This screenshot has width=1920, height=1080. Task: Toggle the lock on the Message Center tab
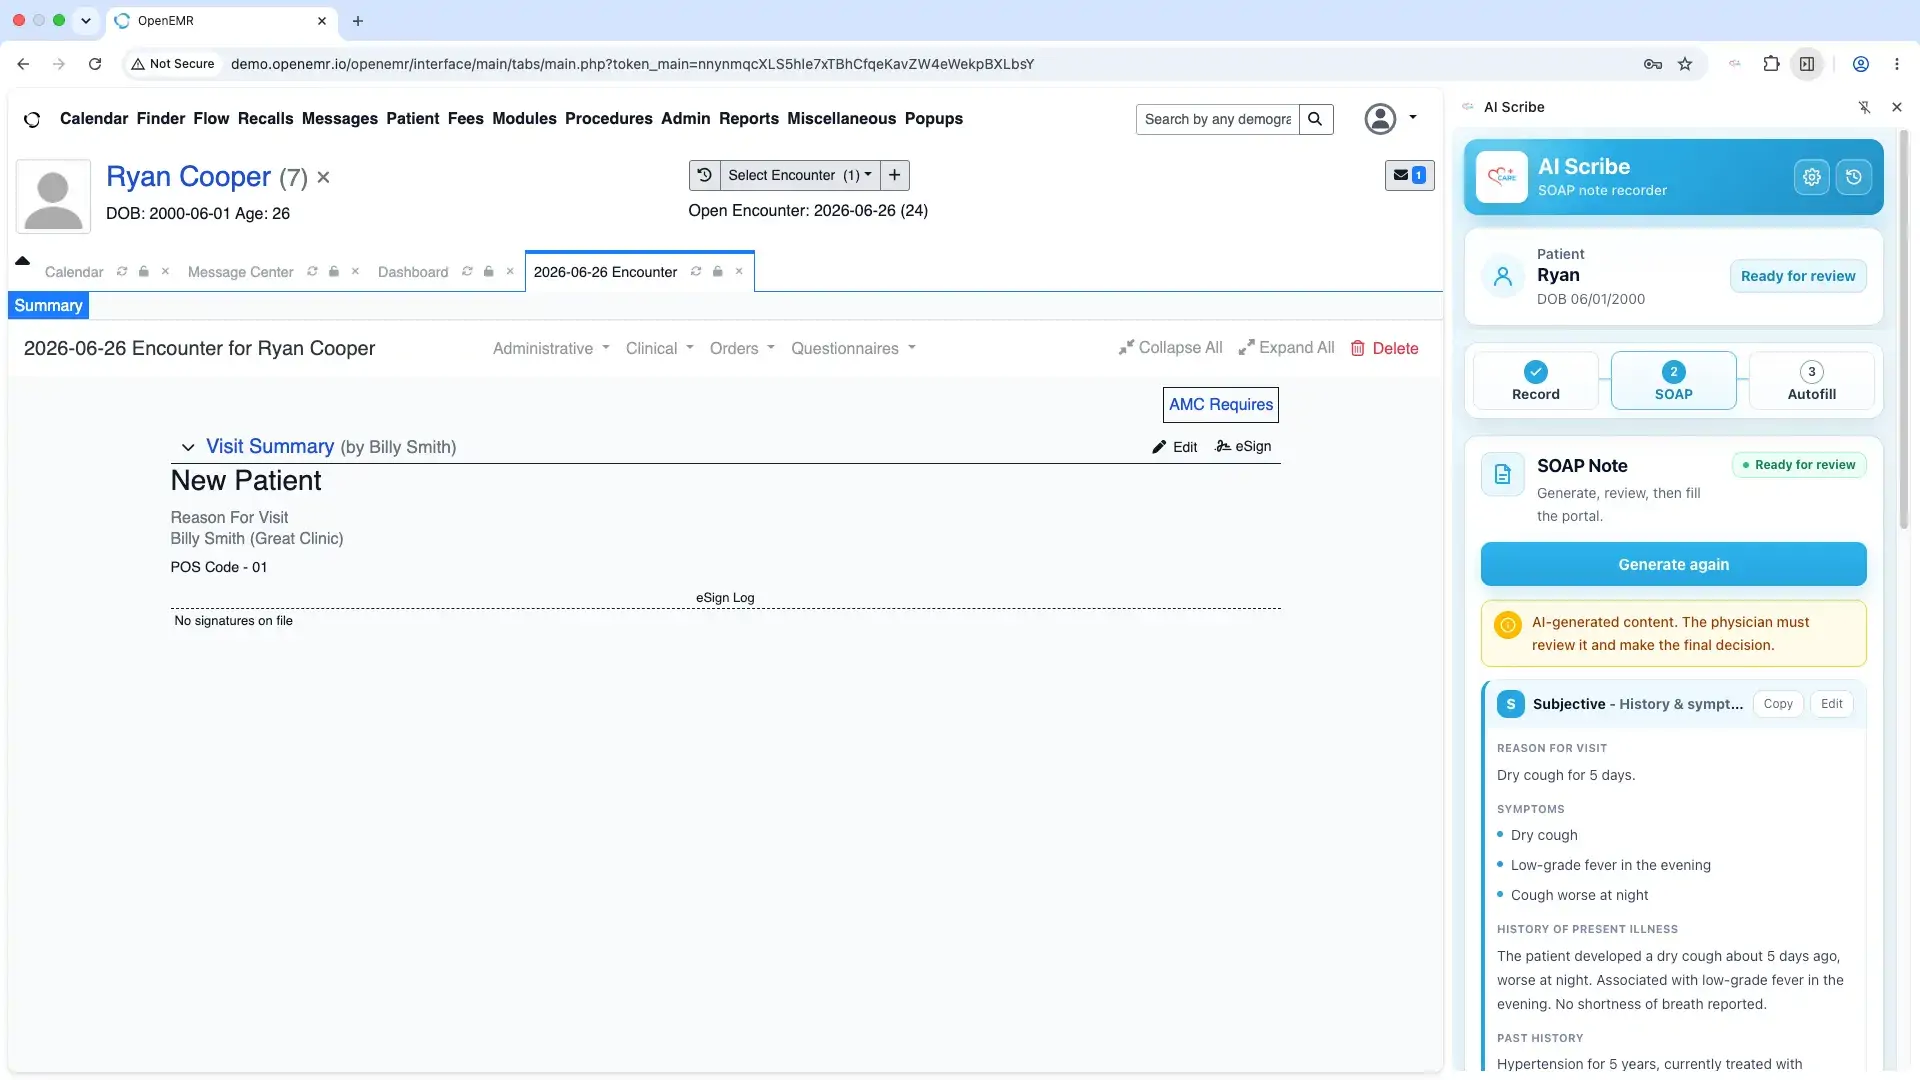(x=334, y=272)
